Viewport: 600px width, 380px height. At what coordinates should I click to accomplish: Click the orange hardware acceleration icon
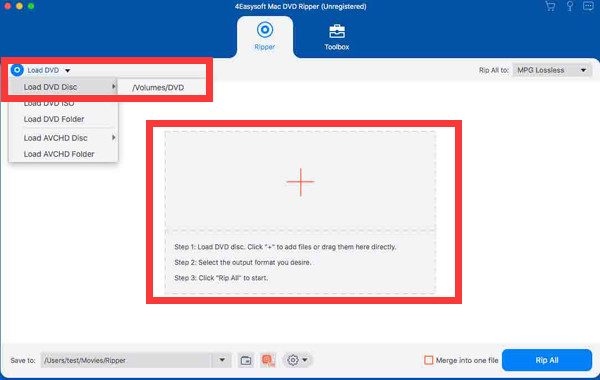(268, 360)
